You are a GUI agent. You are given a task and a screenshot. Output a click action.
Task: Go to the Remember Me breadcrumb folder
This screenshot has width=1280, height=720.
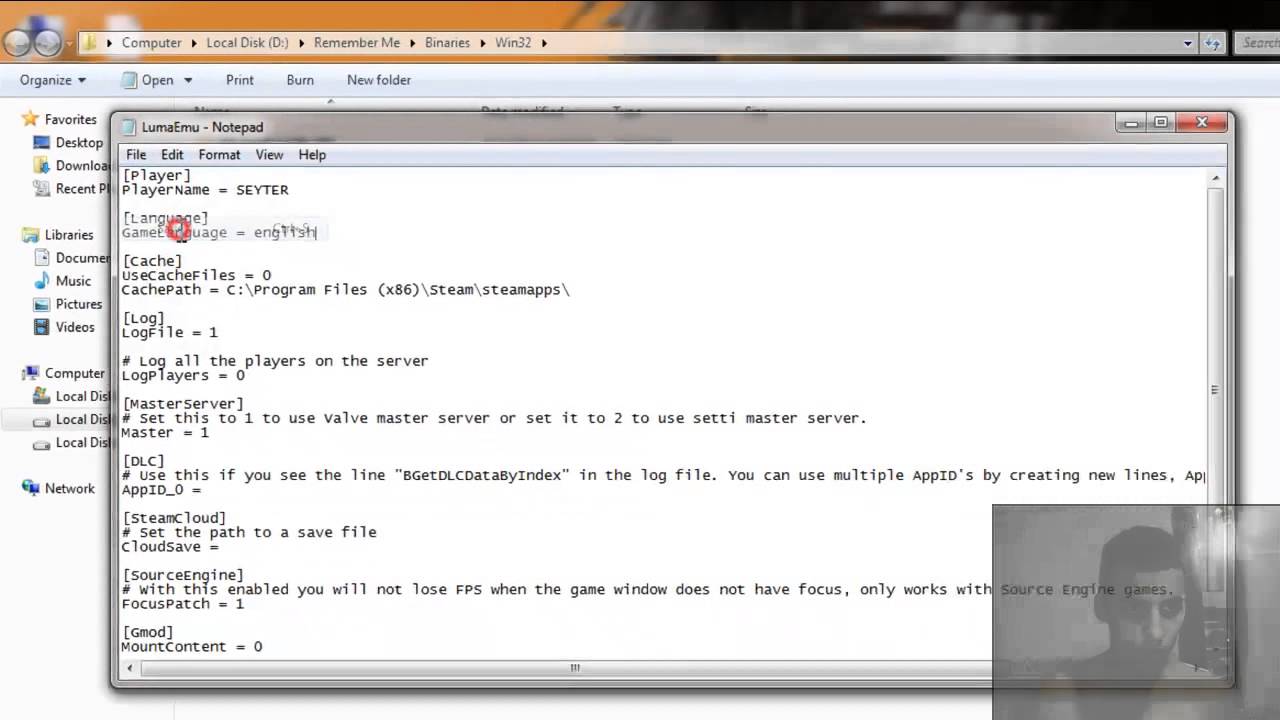pos(357,43)
